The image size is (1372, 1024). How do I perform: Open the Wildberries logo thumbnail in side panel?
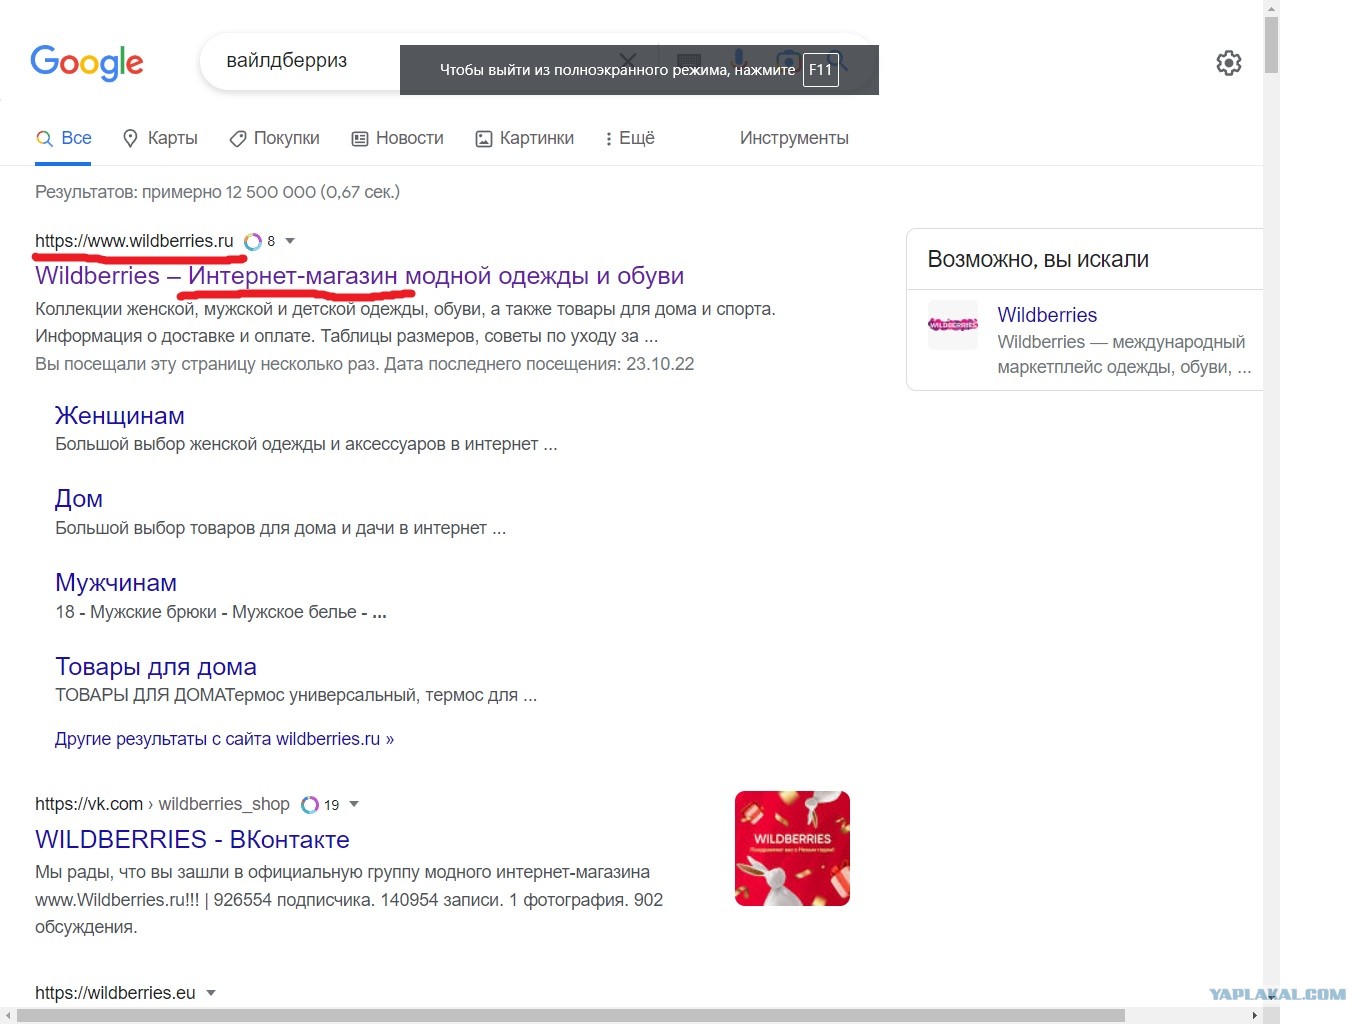[953, 325]
